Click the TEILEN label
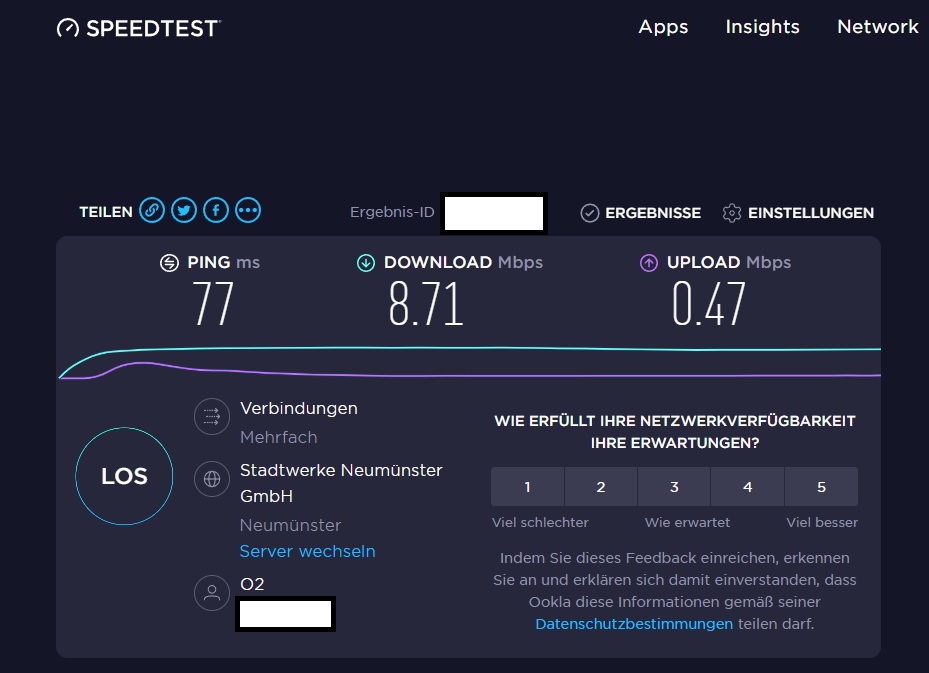Image resolution: width=929 pixels, height=673 pixels. pyautogui.click(x=106, y=212)
